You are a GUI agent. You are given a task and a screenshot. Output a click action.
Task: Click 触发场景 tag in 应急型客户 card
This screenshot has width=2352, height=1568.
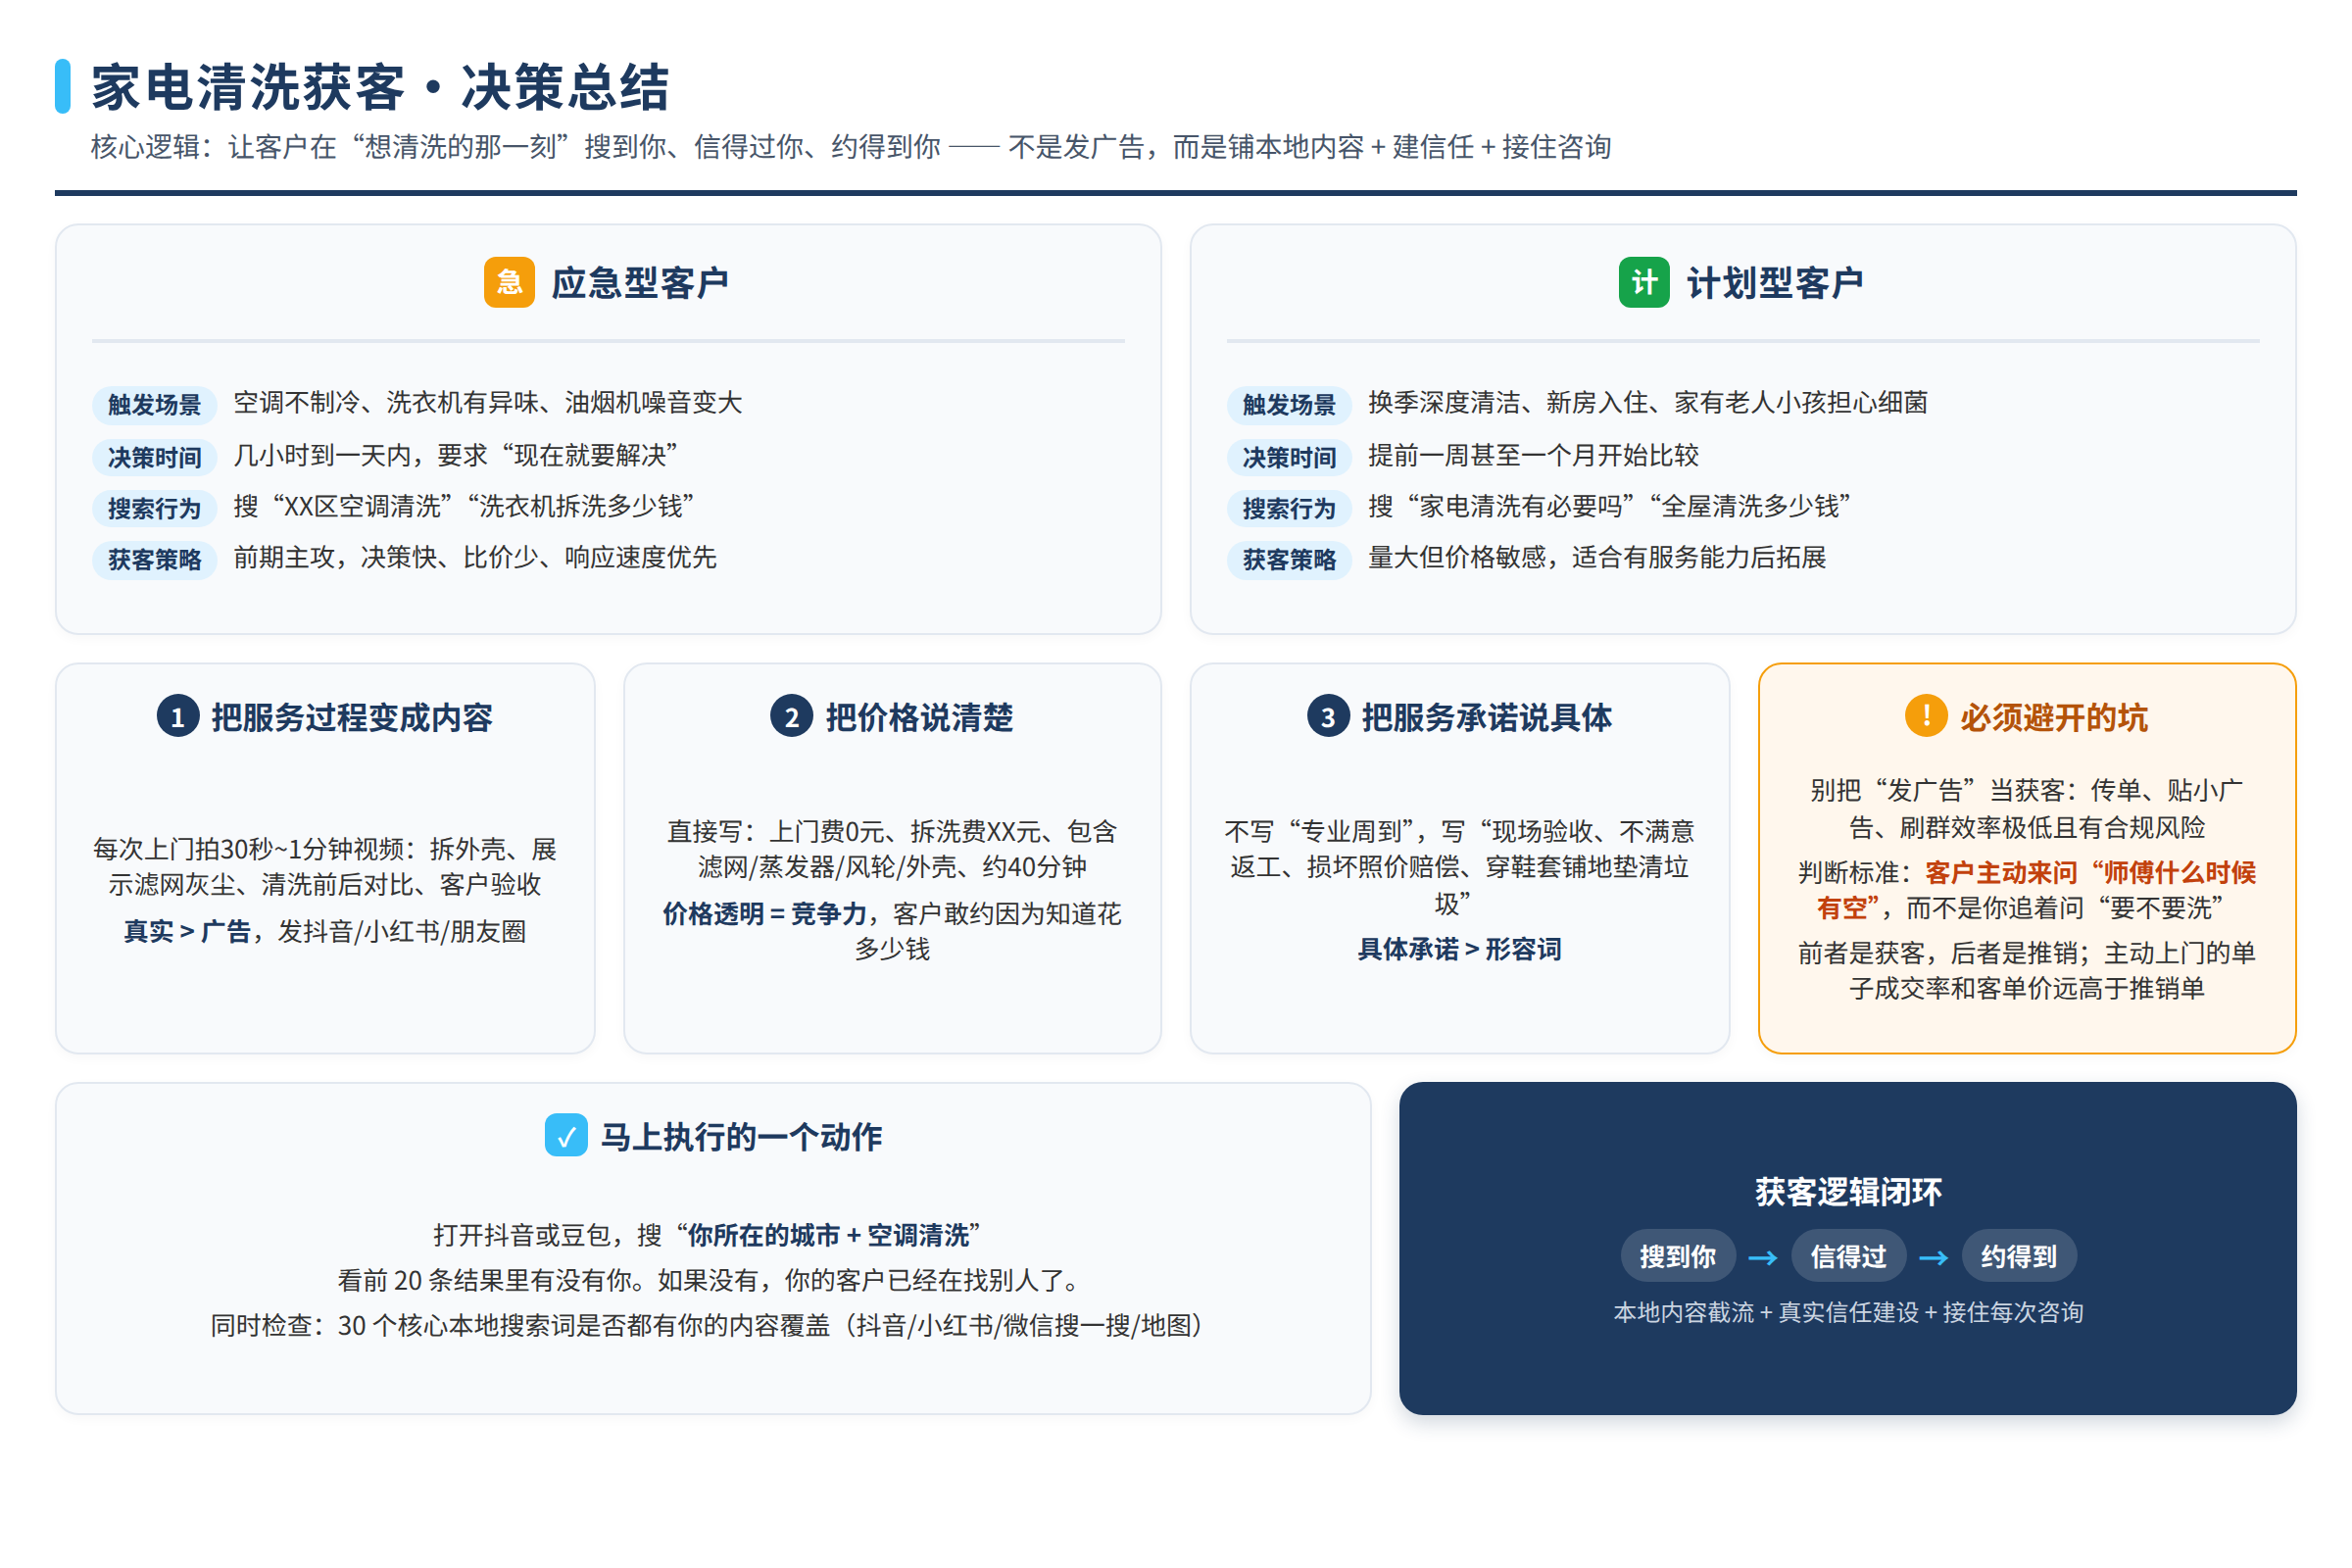155,404
